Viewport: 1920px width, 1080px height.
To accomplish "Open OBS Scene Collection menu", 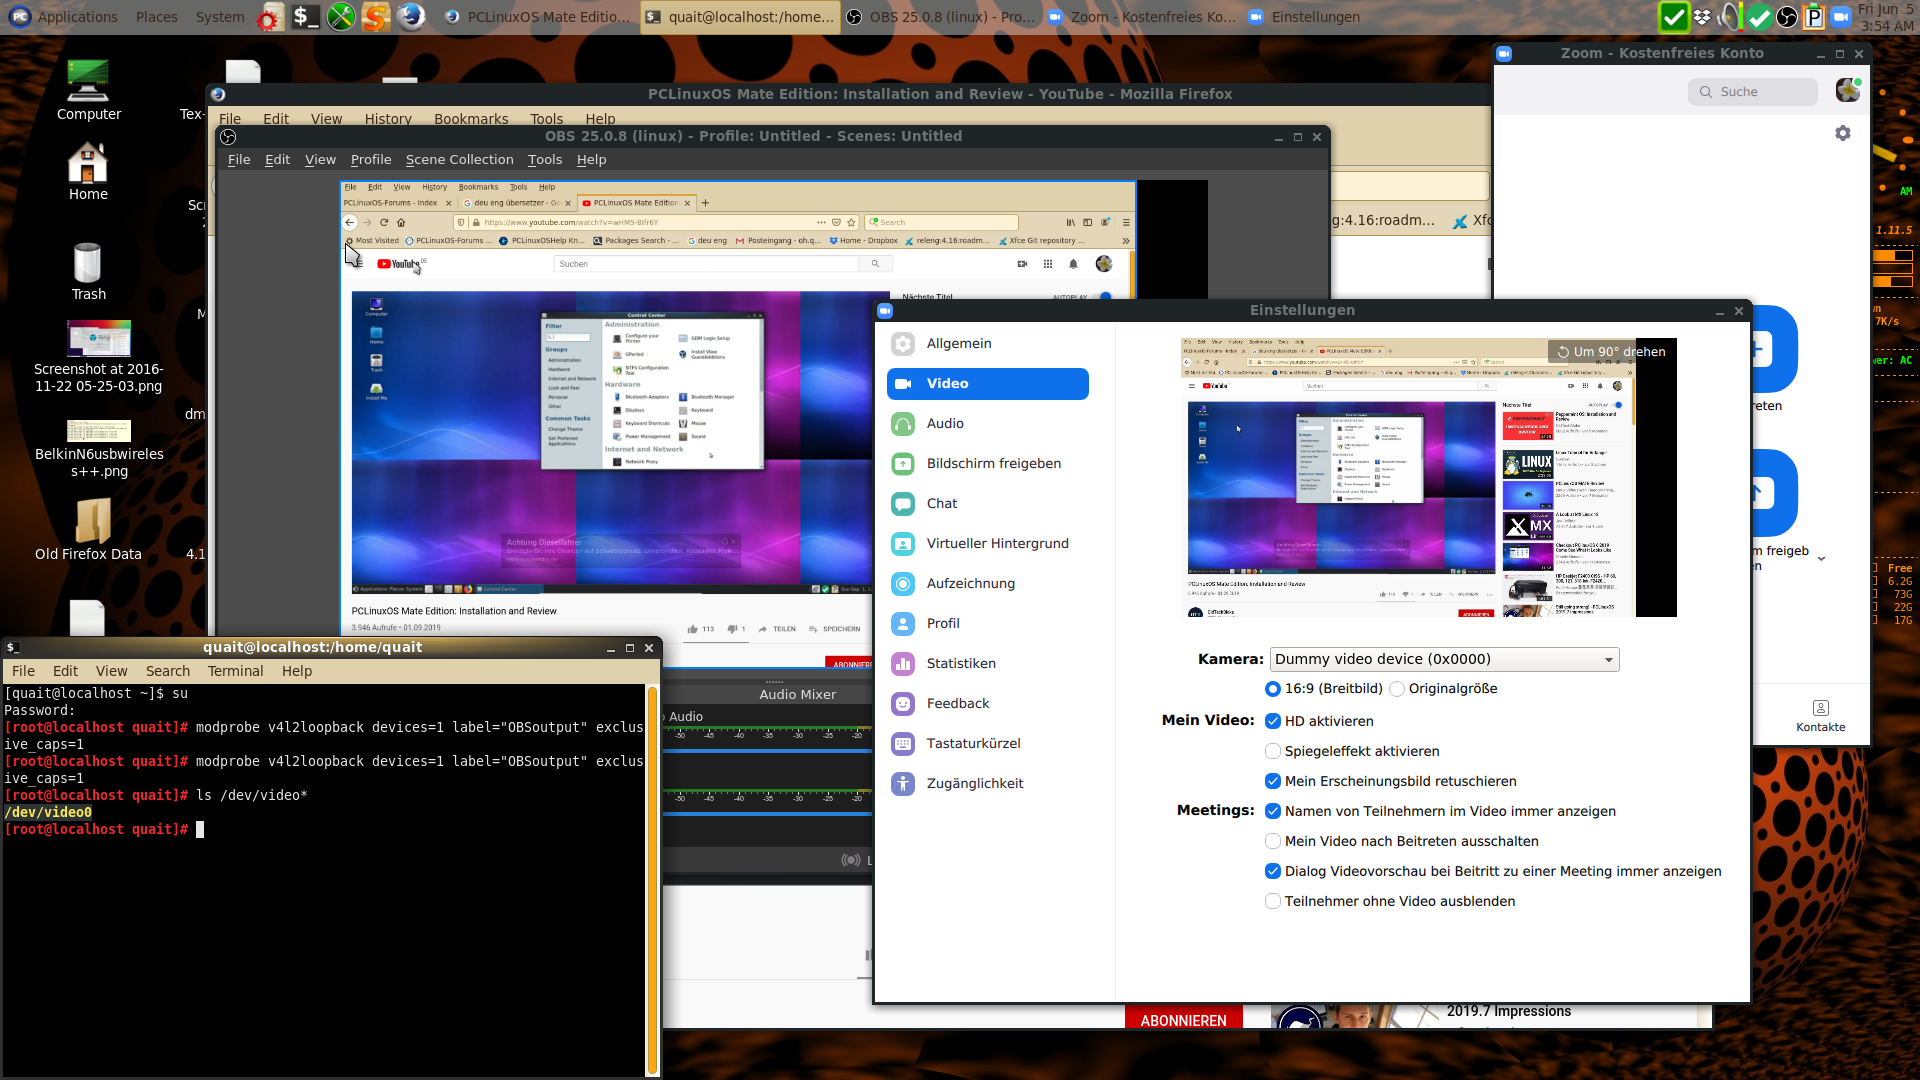I will (x=459, y=159).
